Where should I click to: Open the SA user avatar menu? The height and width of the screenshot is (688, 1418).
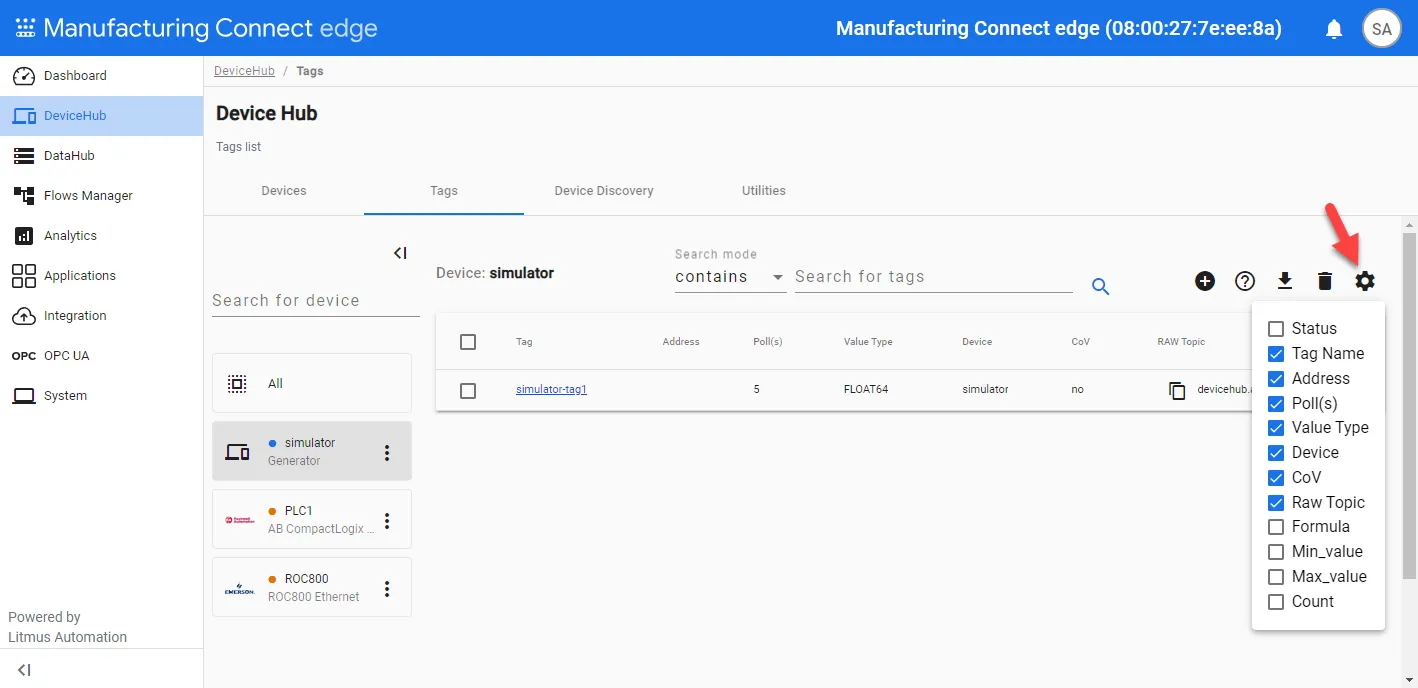click(1381, 29)
